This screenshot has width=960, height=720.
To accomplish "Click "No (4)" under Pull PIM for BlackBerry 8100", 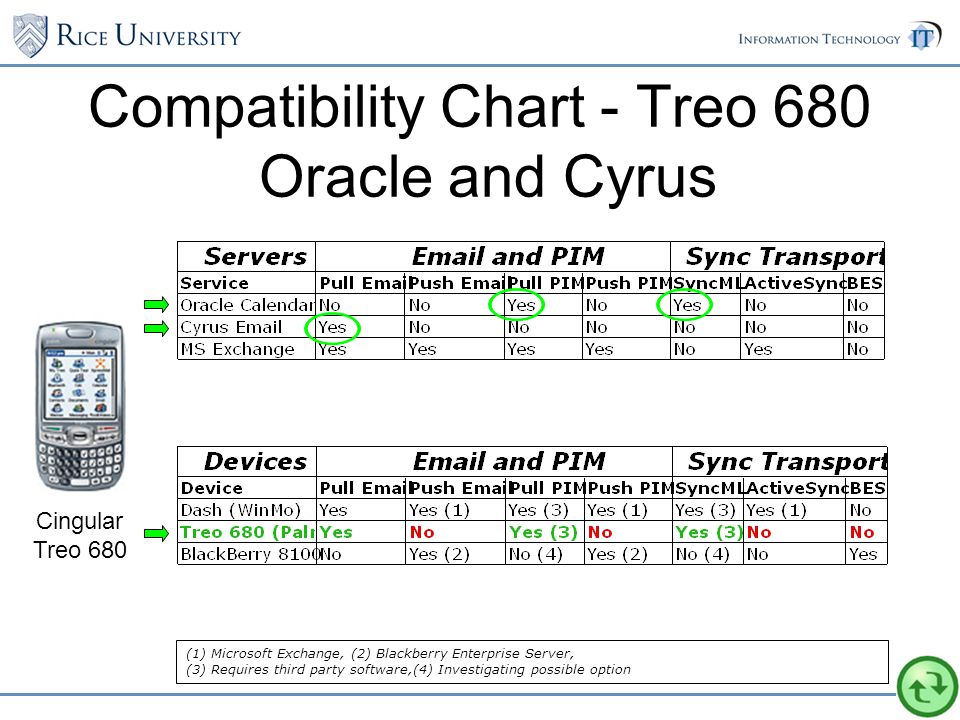I will coord(536,554).
